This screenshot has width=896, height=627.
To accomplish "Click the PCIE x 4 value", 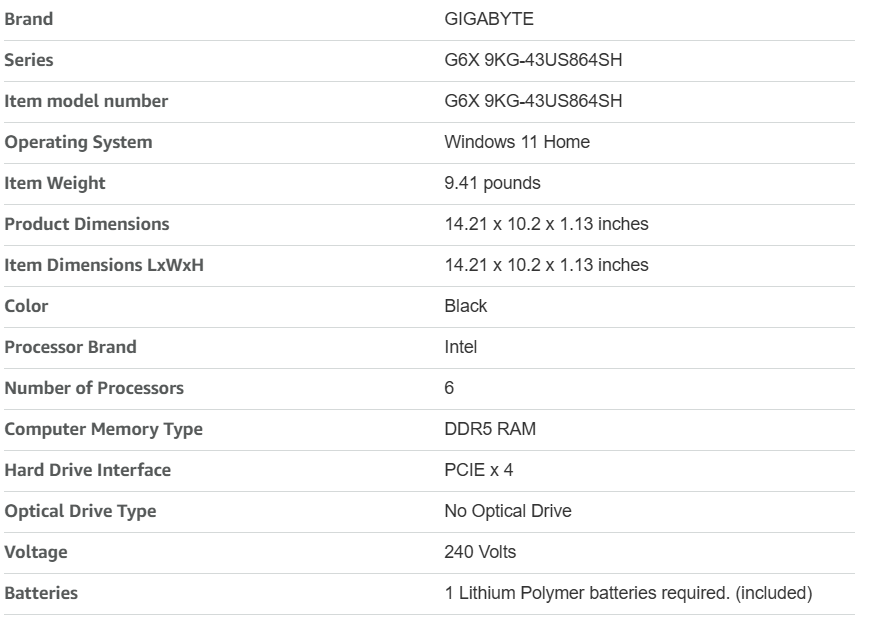I will (478, 470).
